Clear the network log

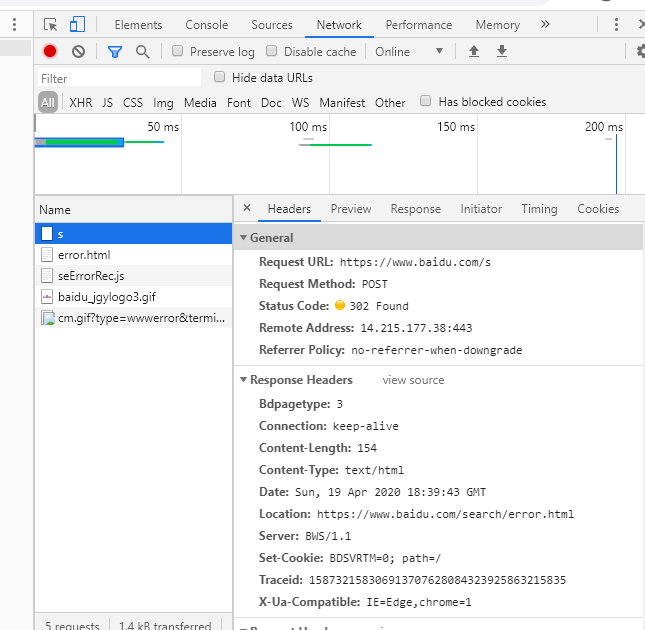[x=78, y=51]
